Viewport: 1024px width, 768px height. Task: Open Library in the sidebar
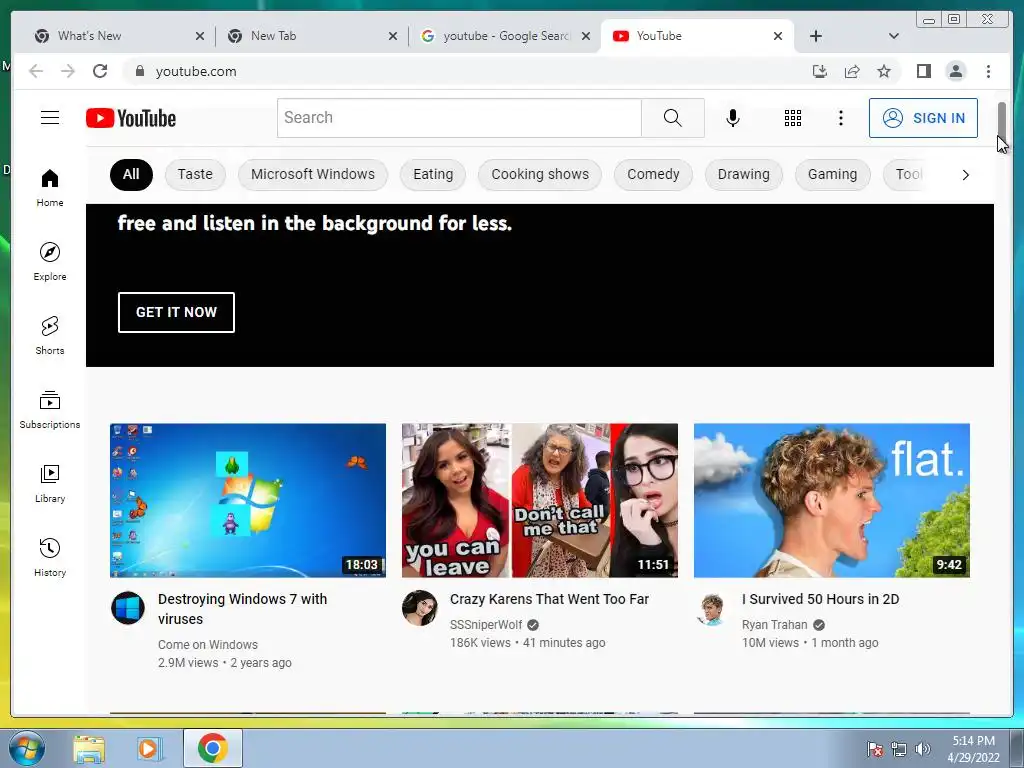point(50,483)
